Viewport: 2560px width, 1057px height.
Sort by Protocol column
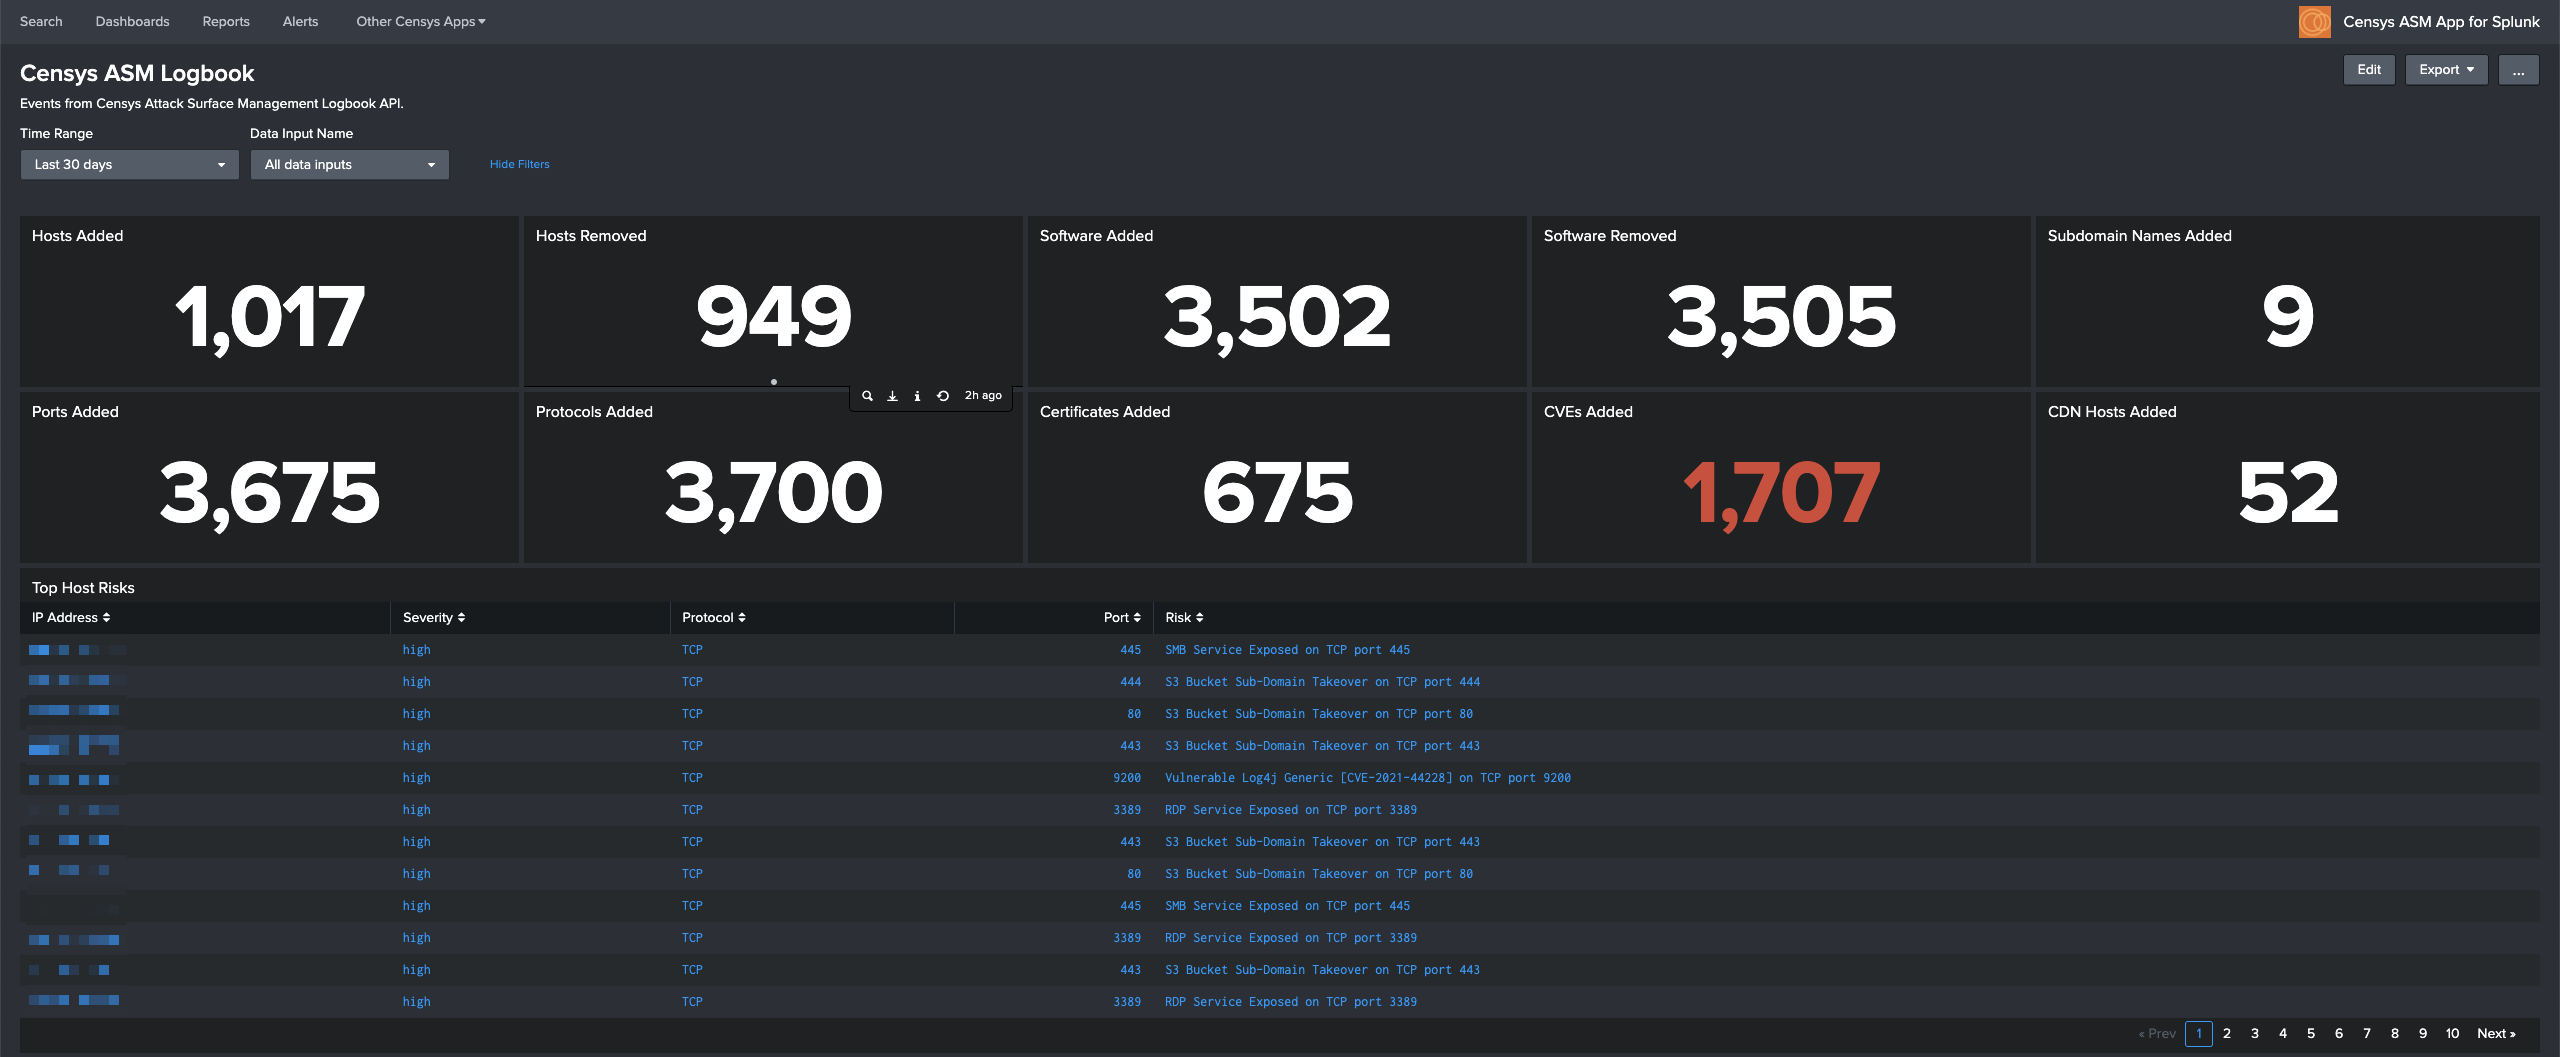(x=714, y=618)
